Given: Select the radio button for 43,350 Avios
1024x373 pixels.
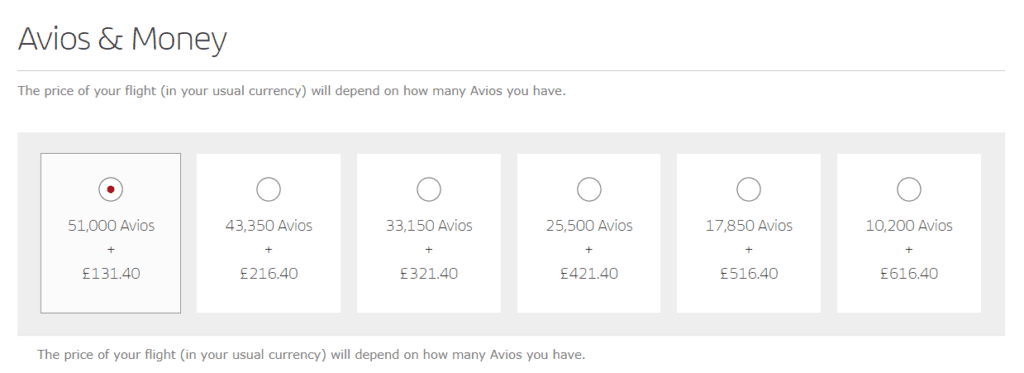Looking at the screenshot, I should (x=268, y=189).
